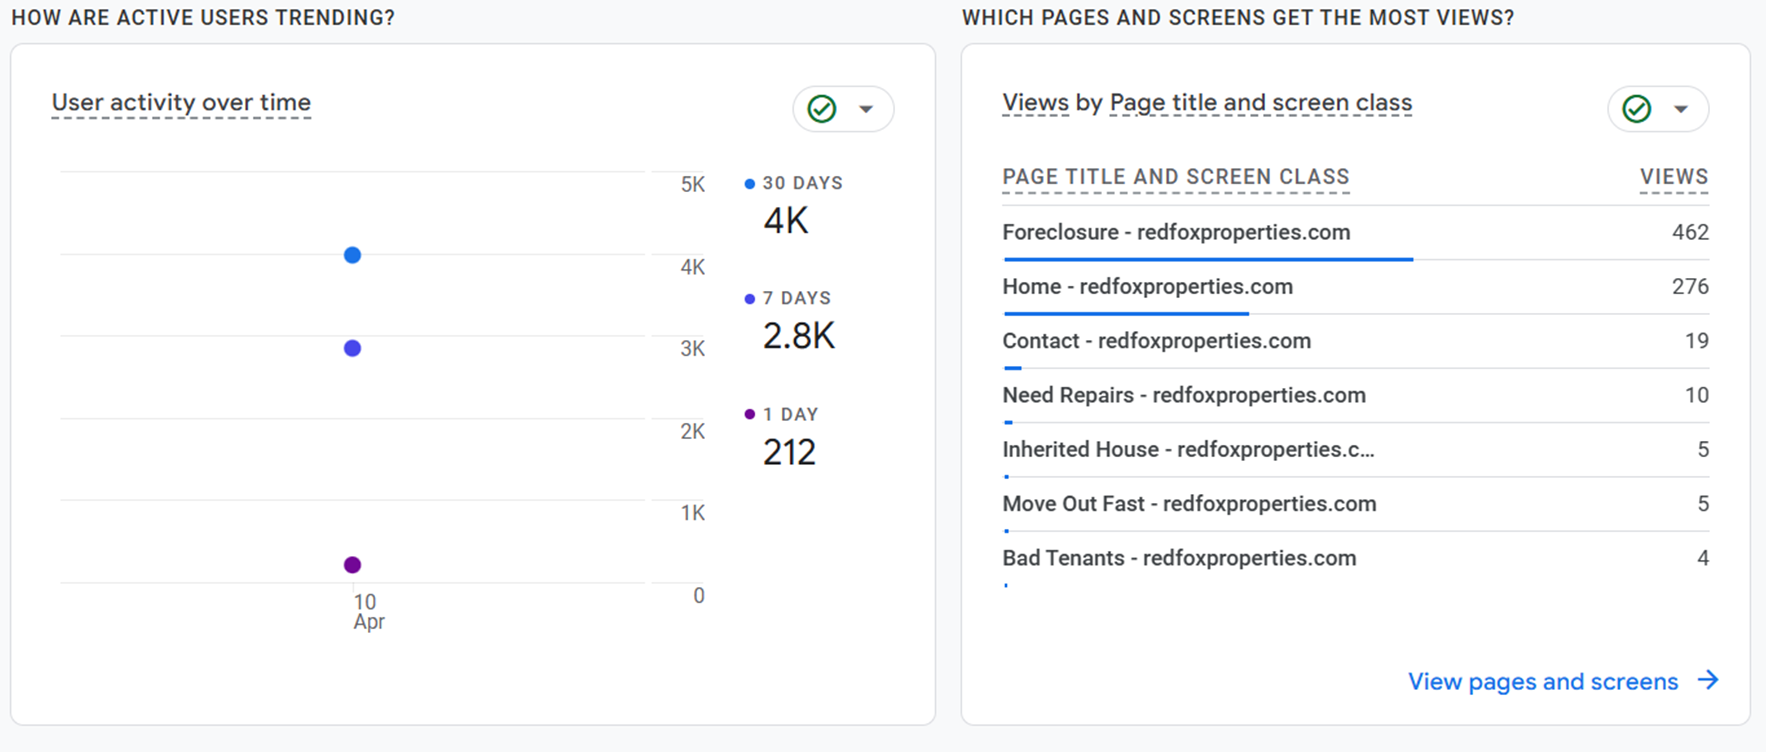Open dropdown arrow on Views by Page title card

pyautogui.click(x=1681, y=109)
